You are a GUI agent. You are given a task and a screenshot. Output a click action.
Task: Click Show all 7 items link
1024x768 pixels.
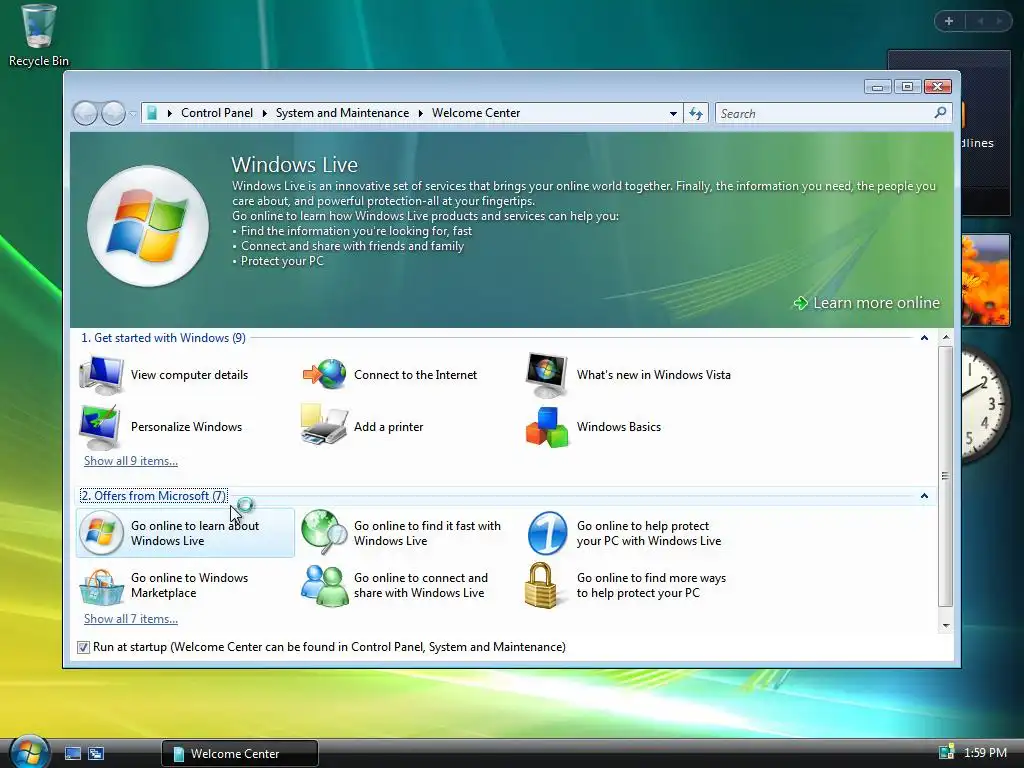click(131, 618)
